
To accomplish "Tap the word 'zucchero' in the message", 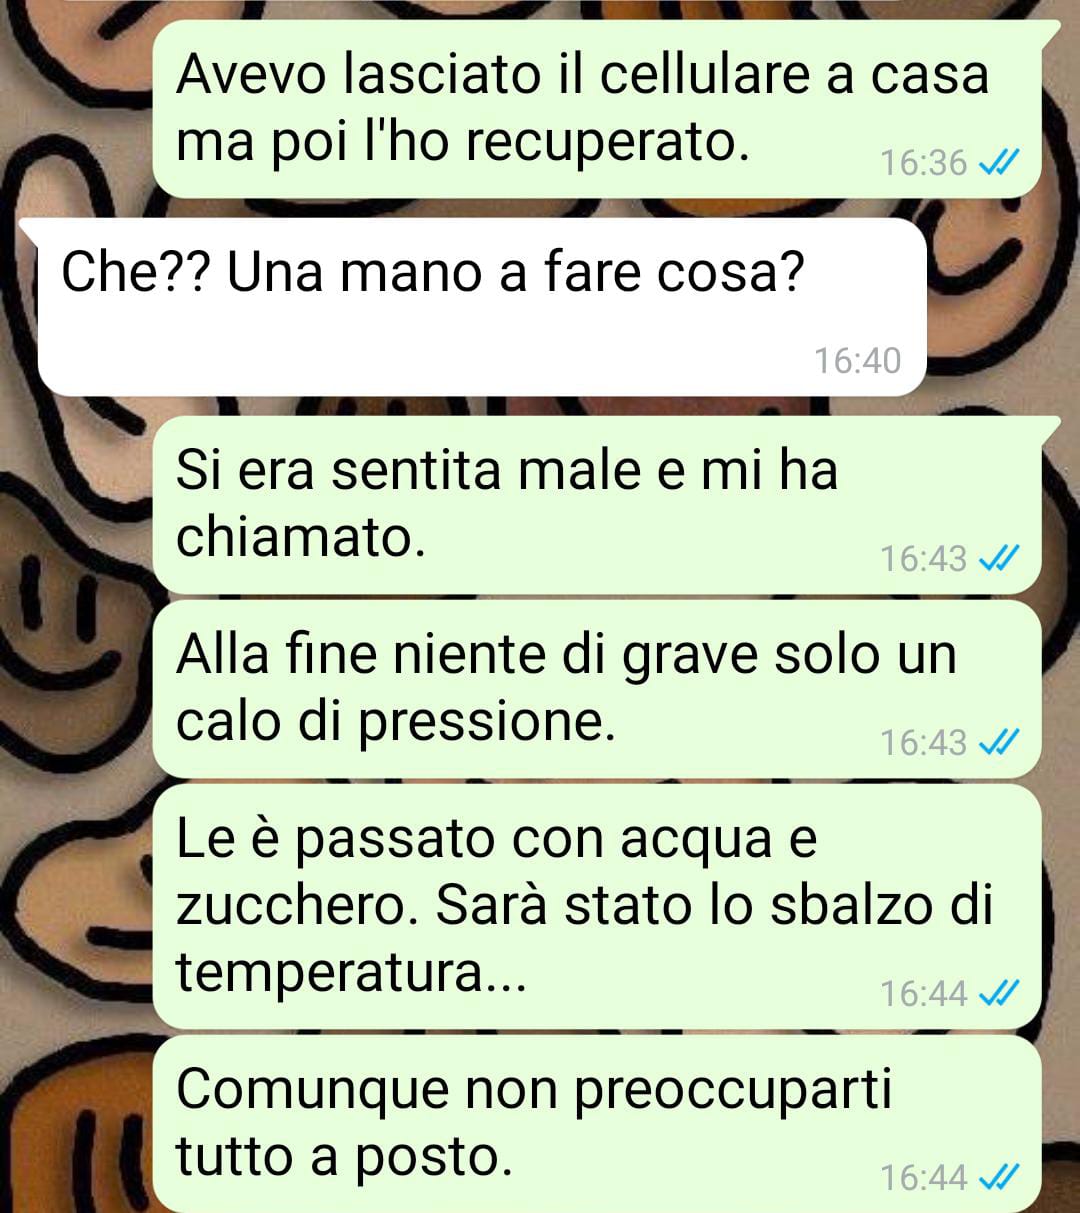I will click(x=297, y=905).
